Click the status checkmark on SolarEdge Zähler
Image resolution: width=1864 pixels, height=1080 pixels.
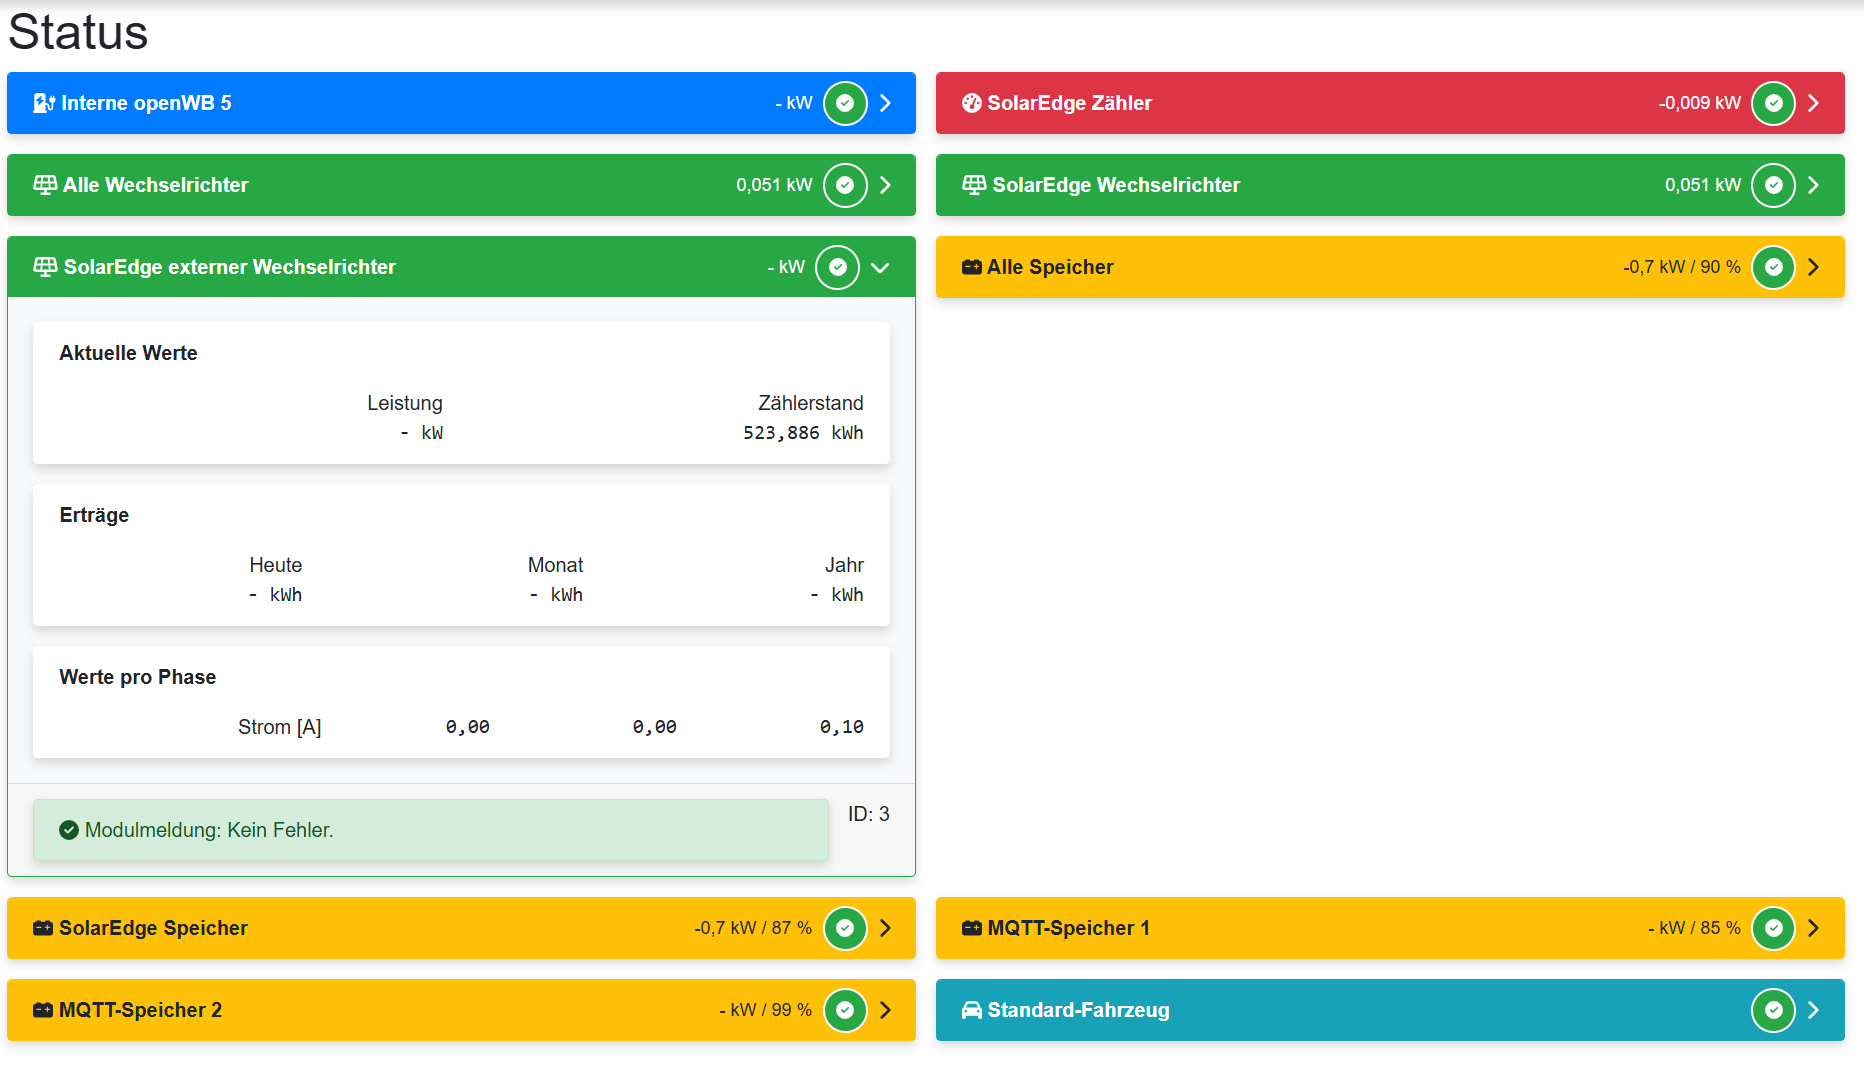pyautogui.click(x=1773, y=103)
